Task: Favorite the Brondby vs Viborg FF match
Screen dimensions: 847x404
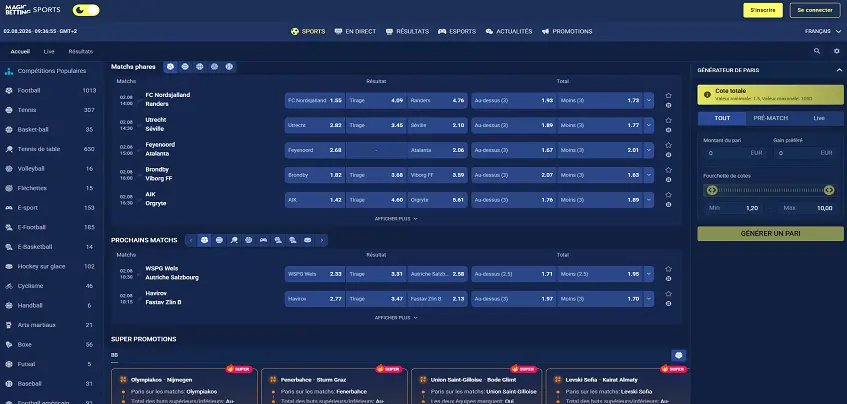Action: click(x=668, y=170)
